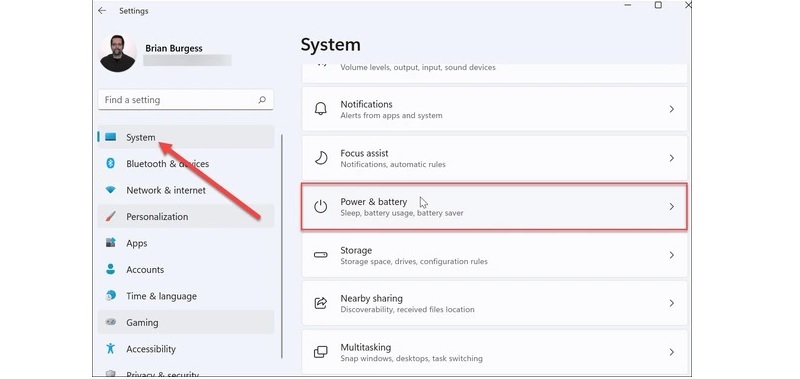
Task: Open Notifications settings row
Action: tap(494, 109)
